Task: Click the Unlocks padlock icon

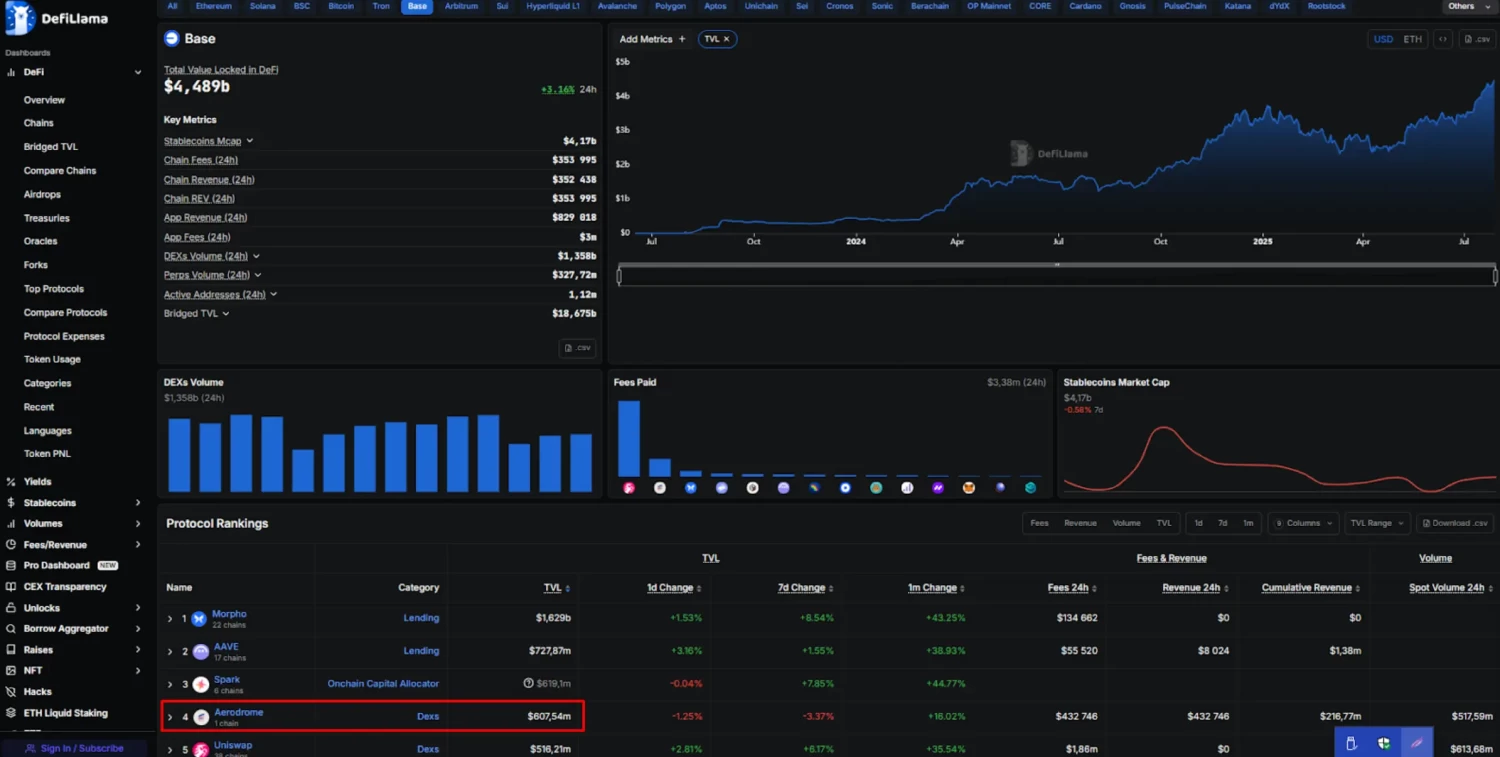Action: pyautogui.click(x=11, y=608)
